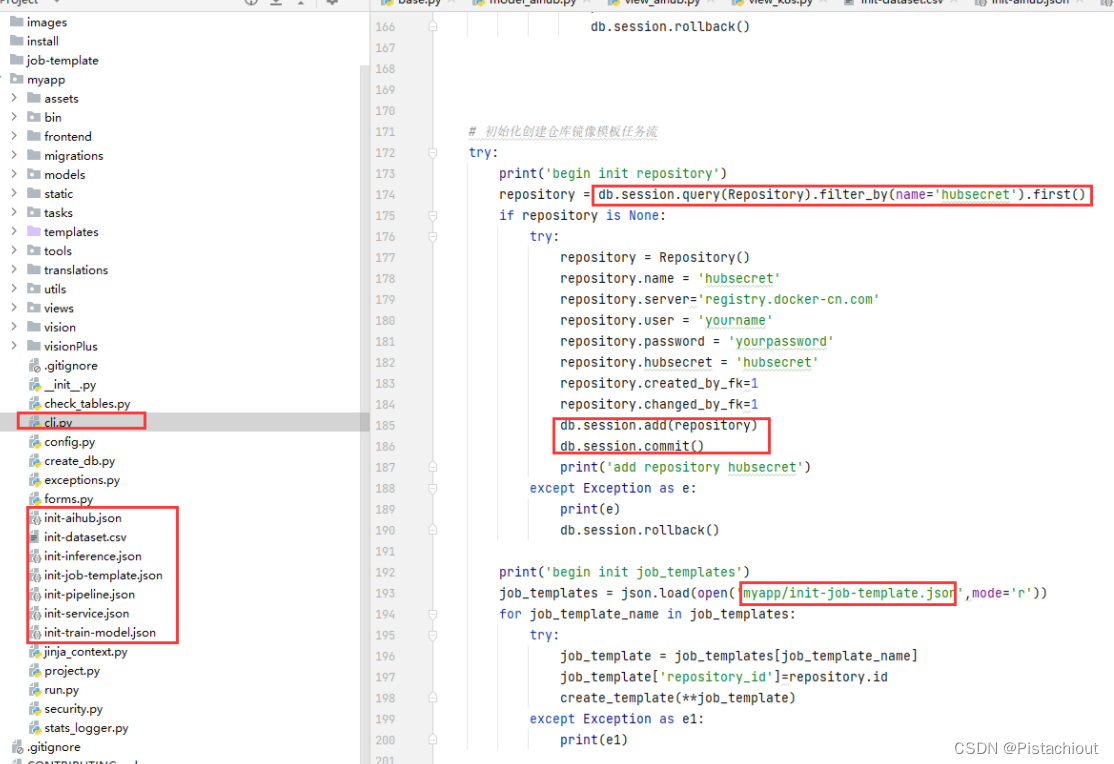
Task: Expand the static folder
Action: [x=14, y=193]
